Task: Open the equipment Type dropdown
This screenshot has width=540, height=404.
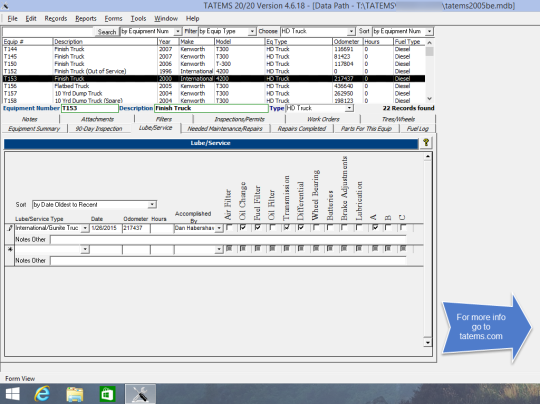Action: tap(349, 108)
